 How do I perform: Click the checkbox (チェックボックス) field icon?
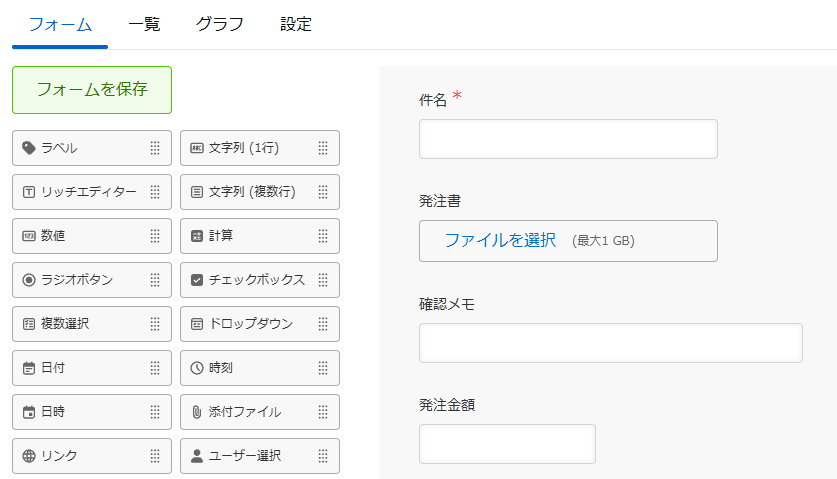[x=197, y=280]
